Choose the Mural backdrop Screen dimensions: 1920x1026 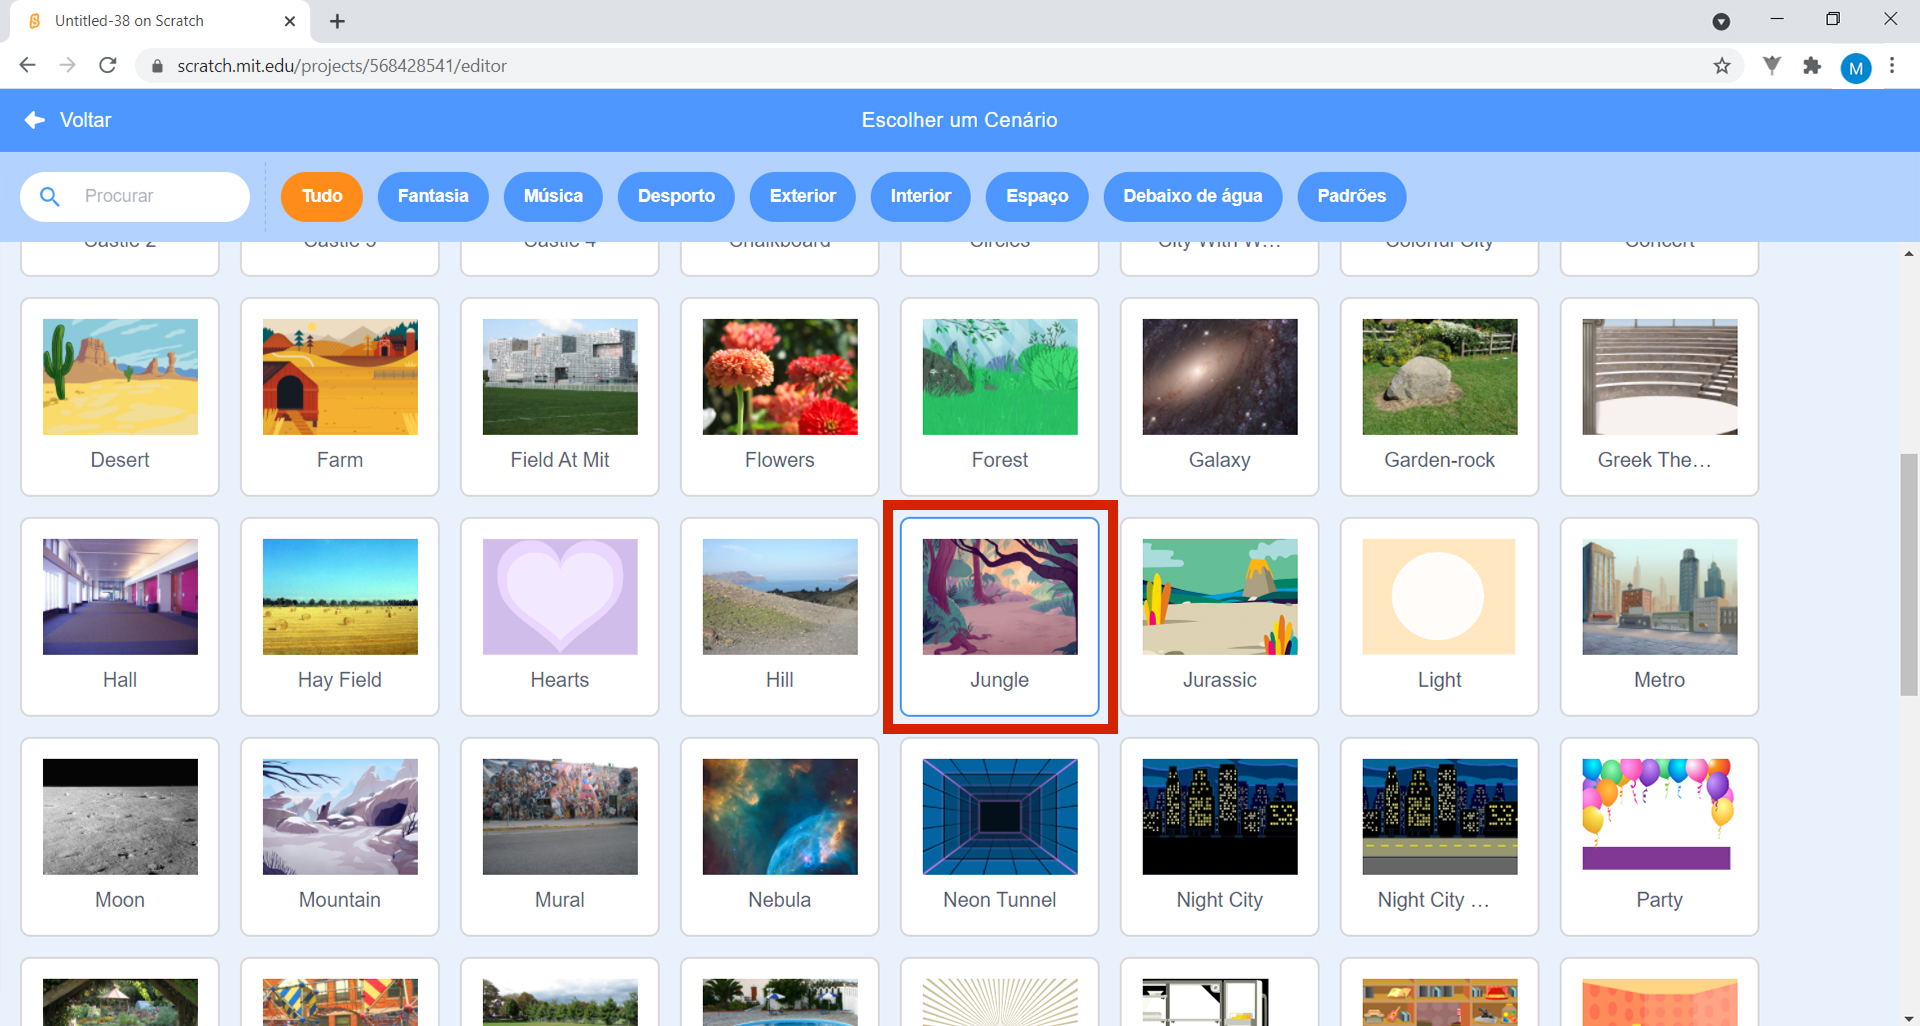coord(560,837)
